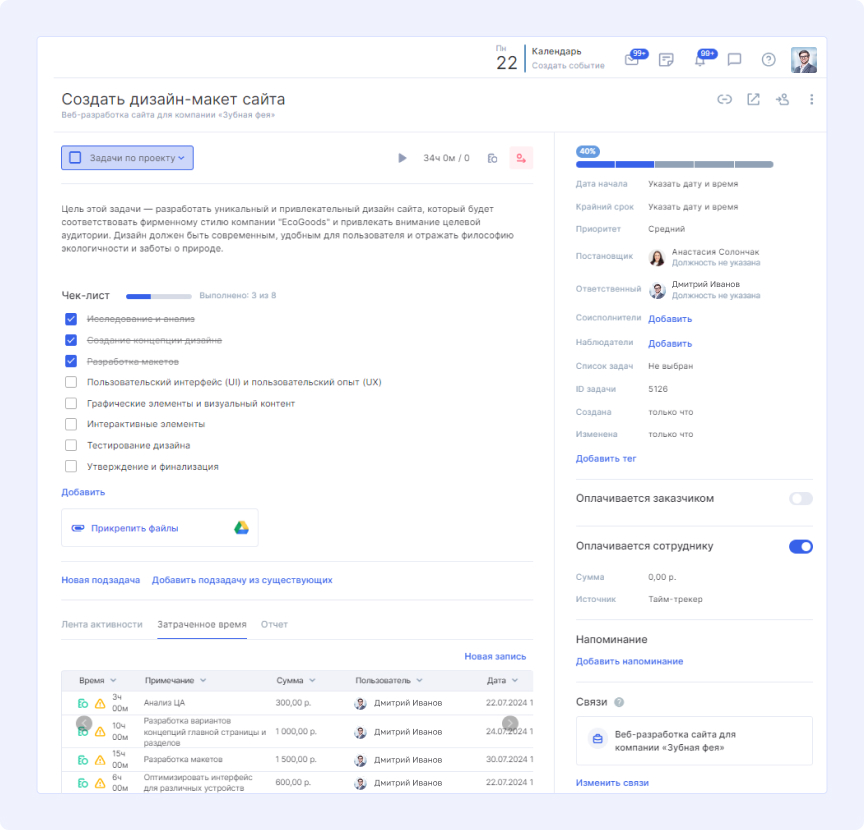Click the 40% task progress bar

click(674, 164)
